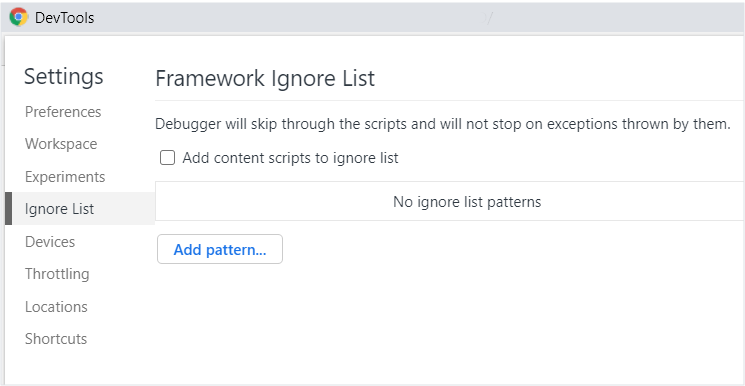Switch to the Locations settings tab
Viewport: 745px width, 386px height.
(56, 307)
